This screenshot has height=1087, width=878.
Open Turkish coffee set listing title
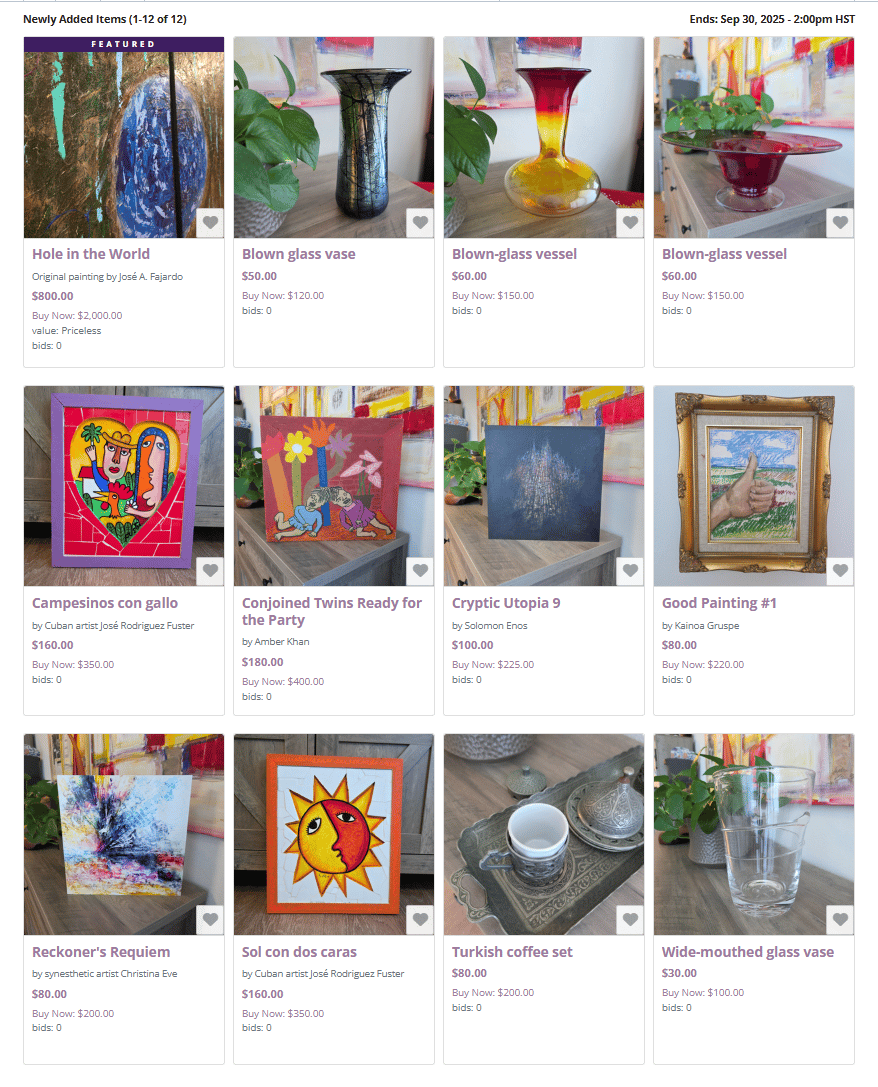coord(512,952)
